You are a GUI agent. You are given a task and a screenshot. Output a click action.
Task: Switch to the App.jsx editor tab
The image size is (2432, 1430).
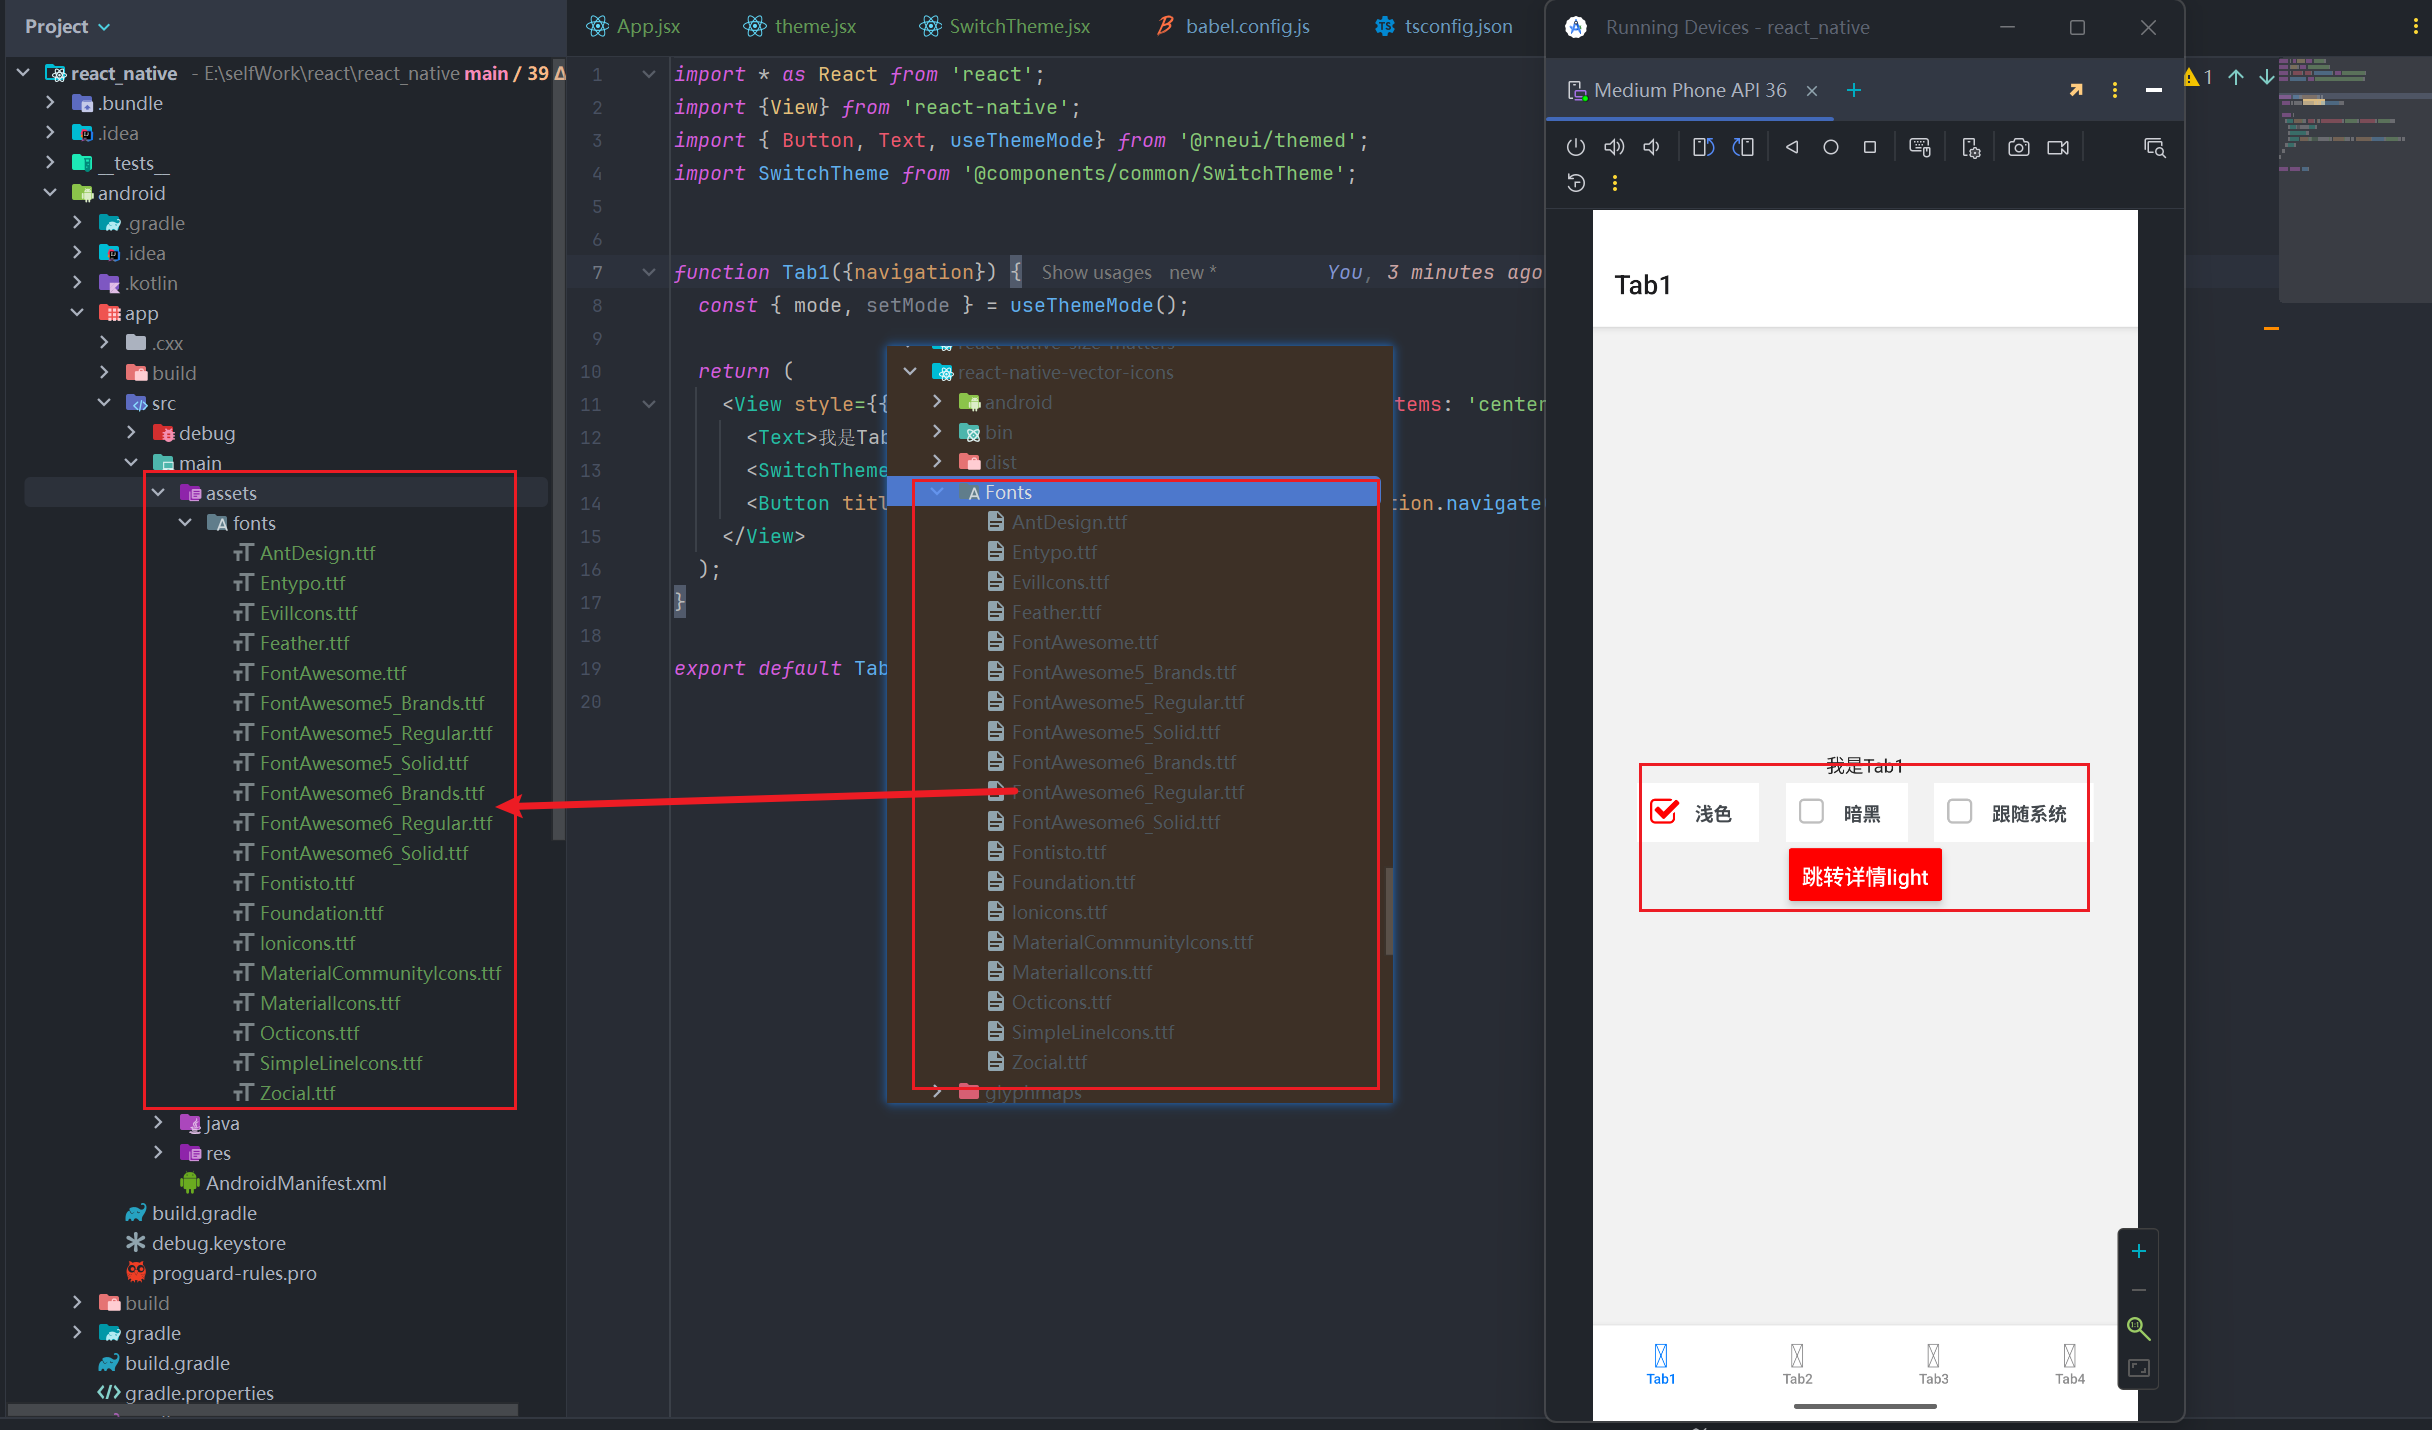click(x=634, y=27)
